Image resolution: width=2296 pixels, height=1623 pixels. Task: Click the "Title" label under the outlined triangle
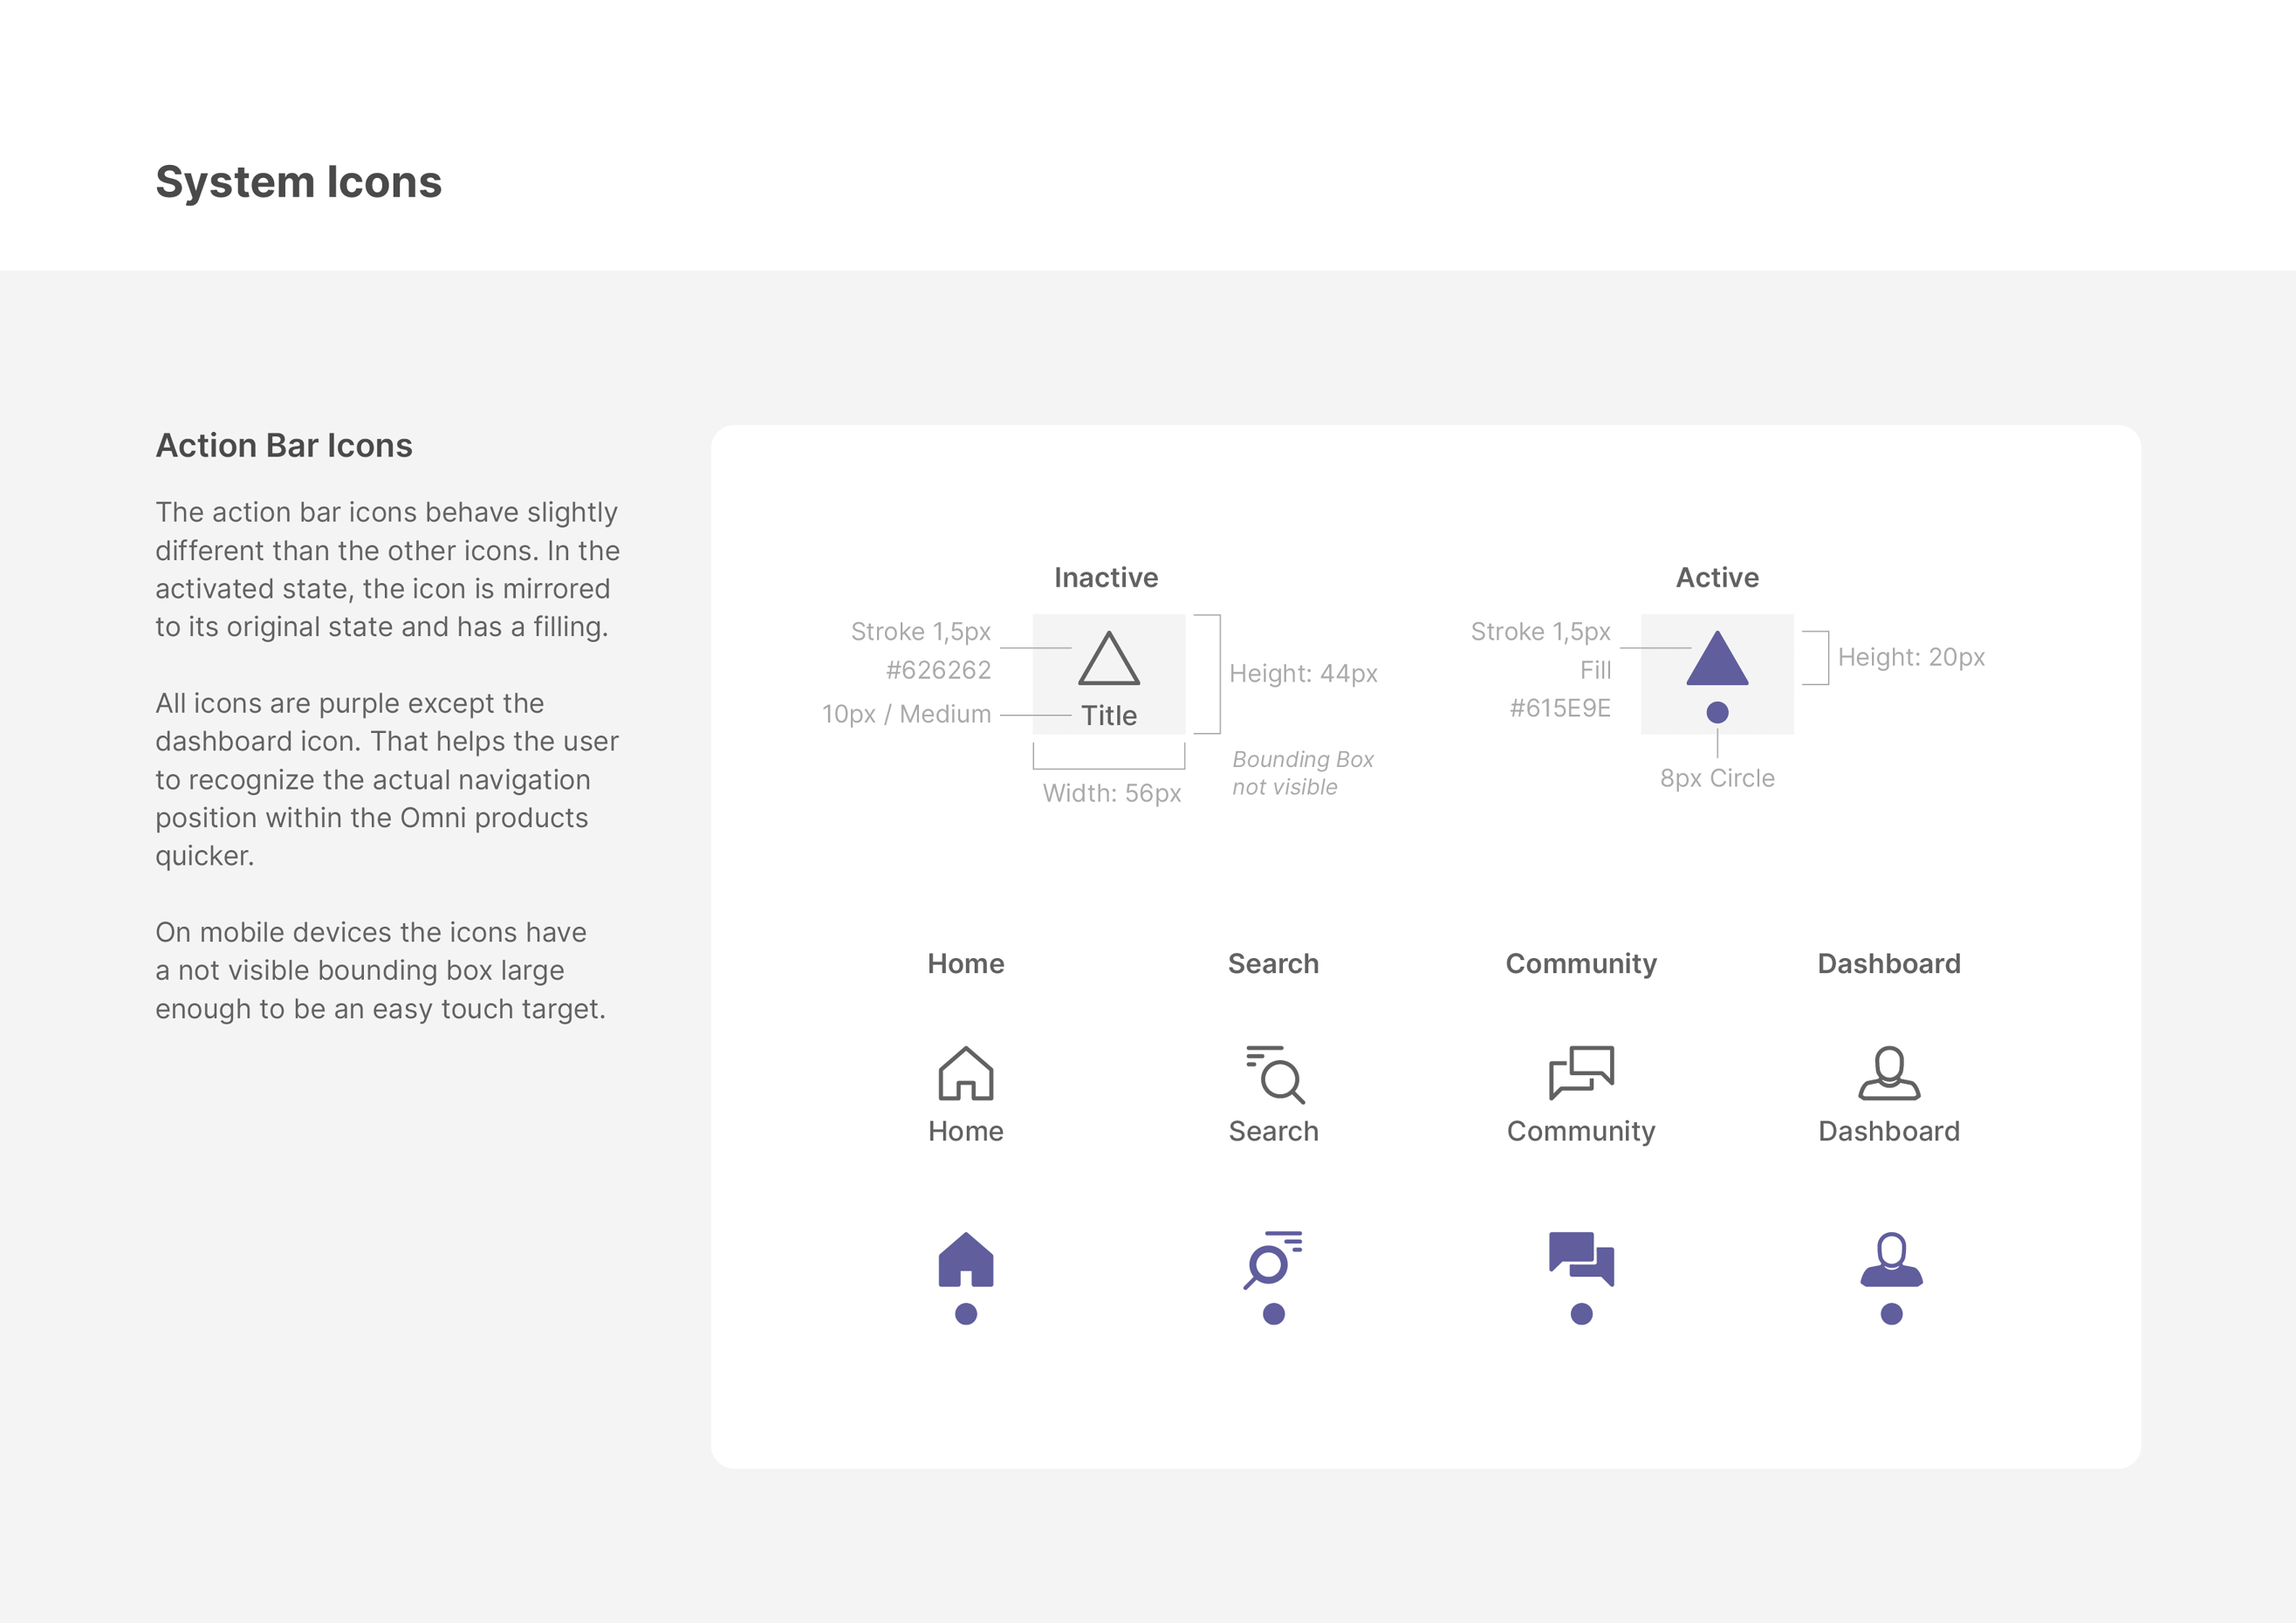1108,716
